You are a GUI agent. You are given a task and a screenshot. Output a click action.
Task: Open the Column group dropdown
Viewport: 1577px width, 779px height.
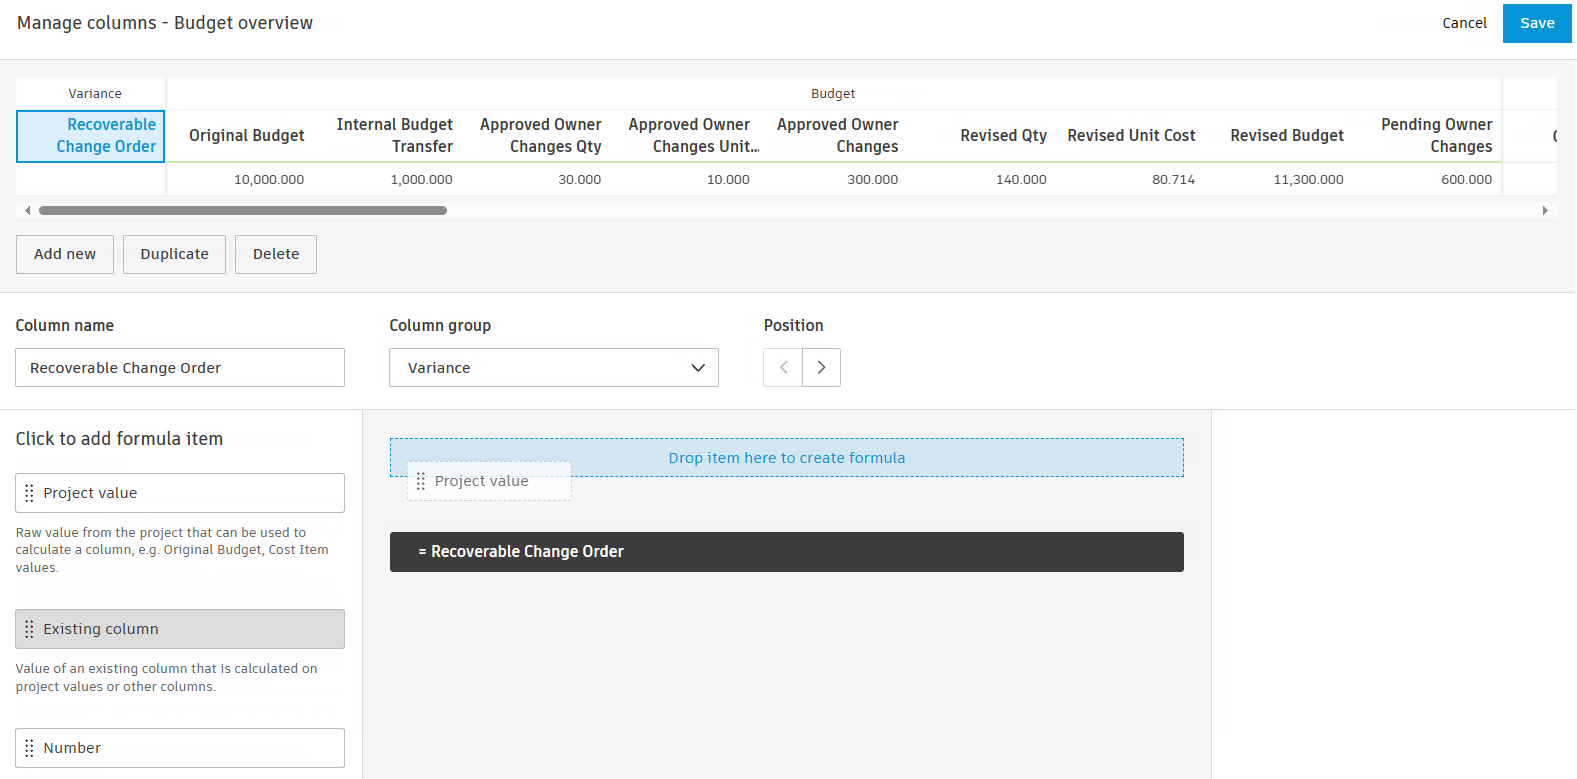554,367
